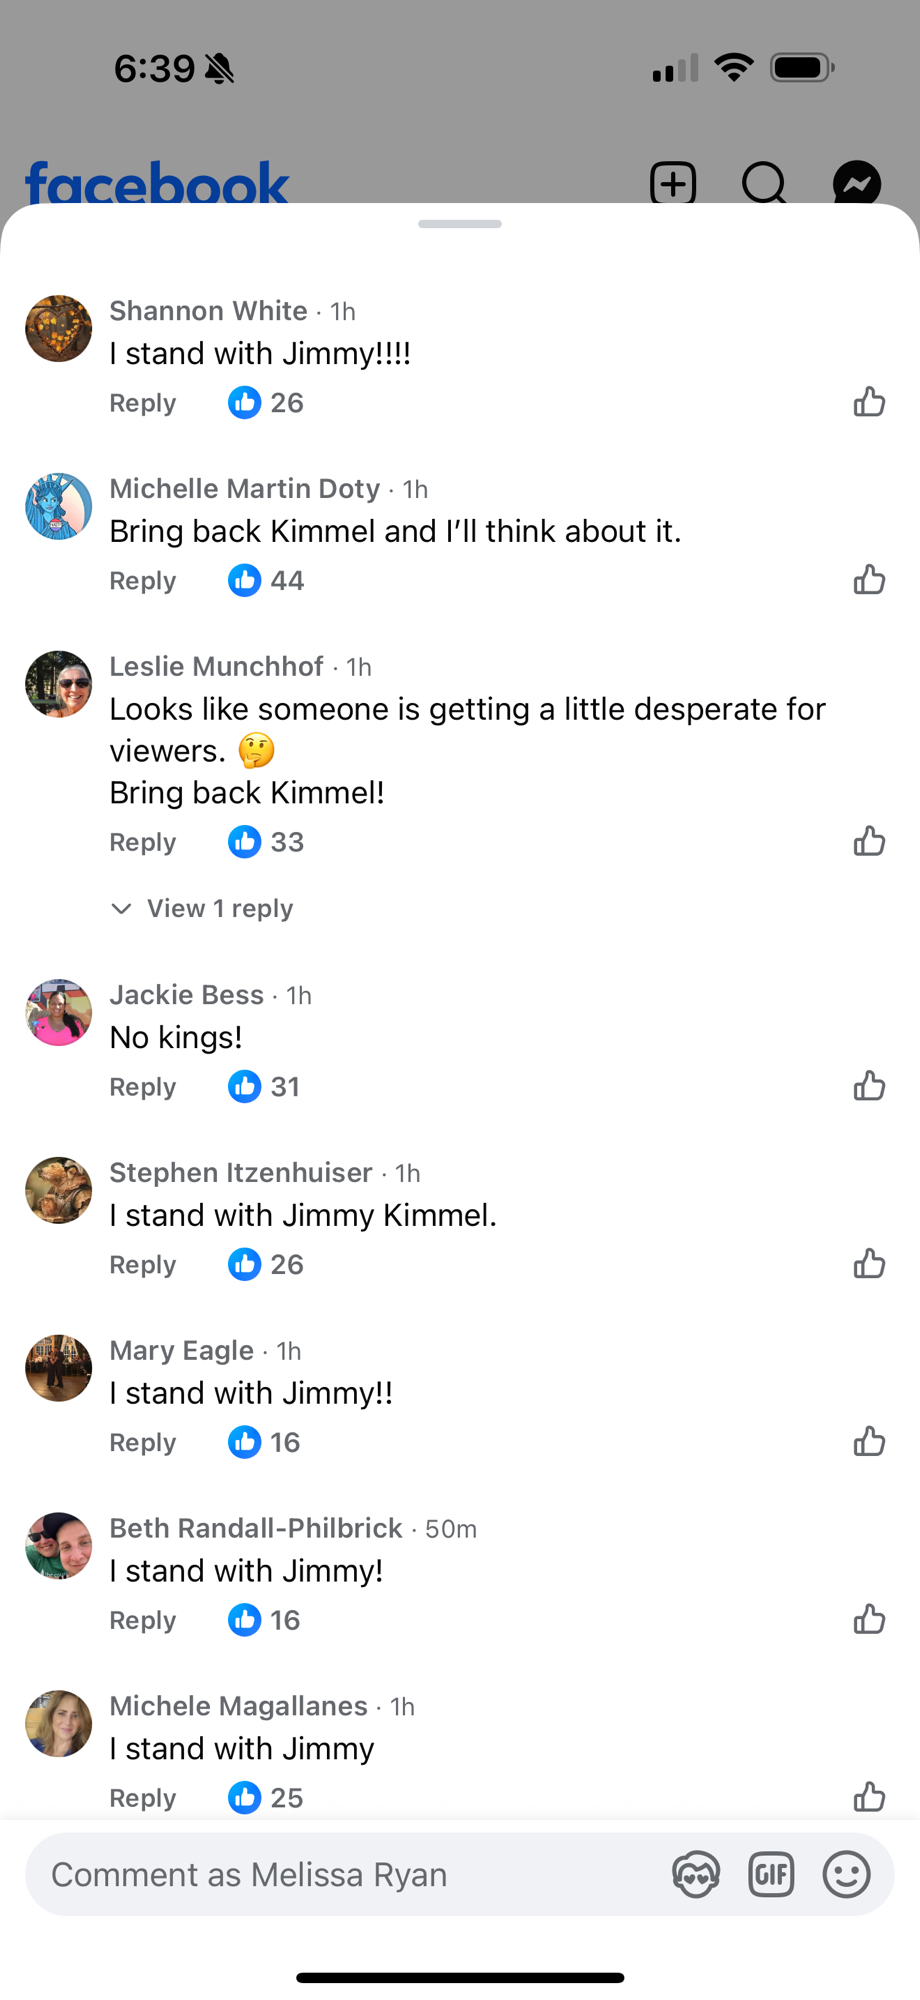Open Michele Magallanes's profile name link
The width and height of the screenshot is (920, 2000).
[x=238, y=1706]
